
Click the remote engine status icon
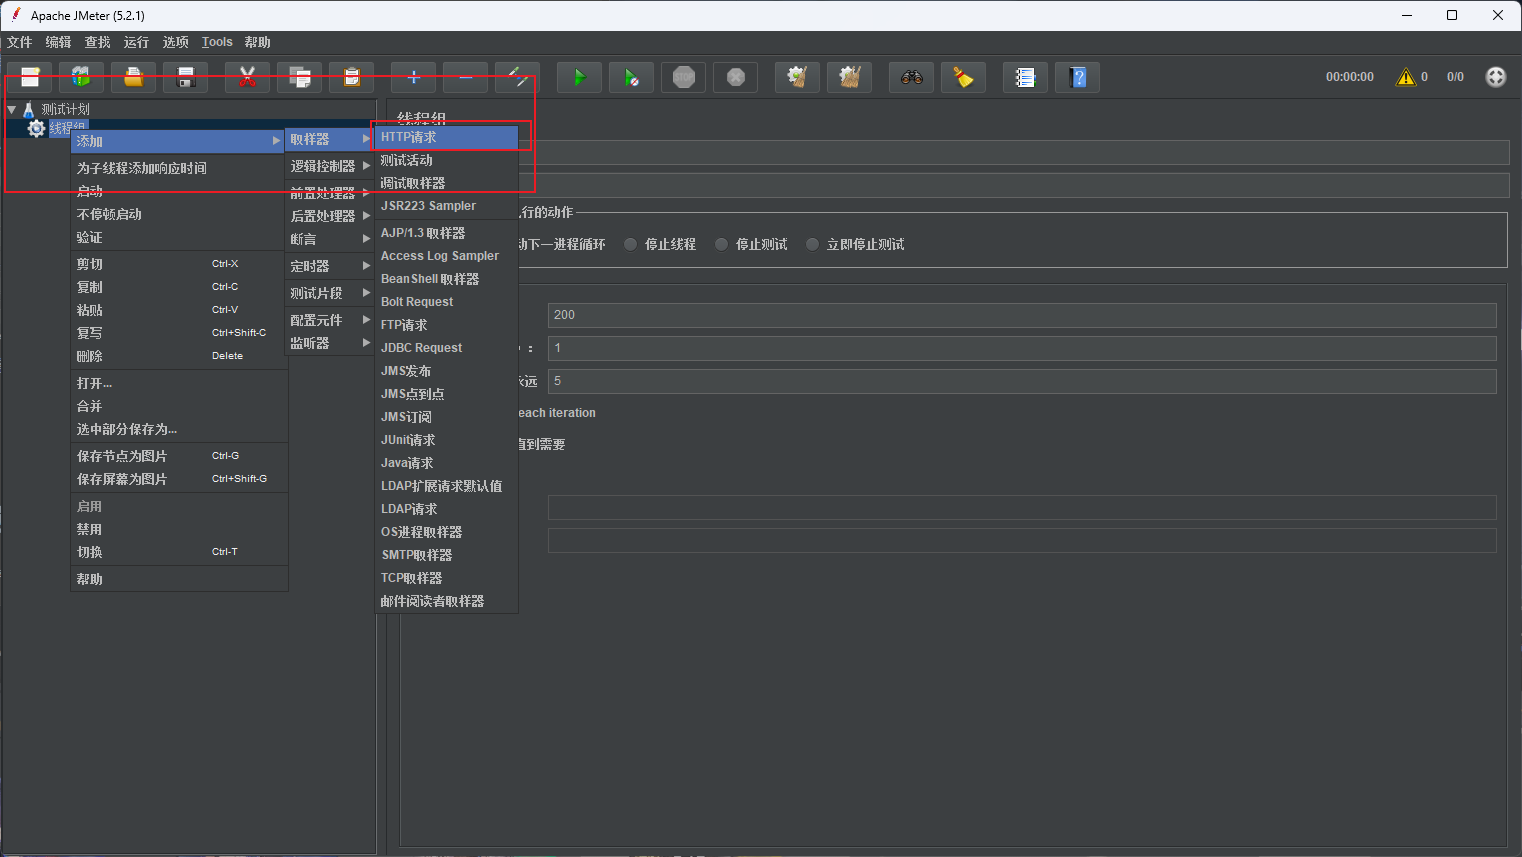click(1495, 77)
